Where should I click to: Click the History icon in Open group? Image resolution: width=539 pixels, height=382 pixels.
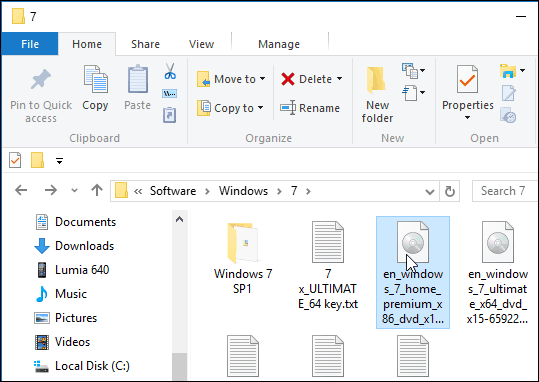[x=508, y=115]
